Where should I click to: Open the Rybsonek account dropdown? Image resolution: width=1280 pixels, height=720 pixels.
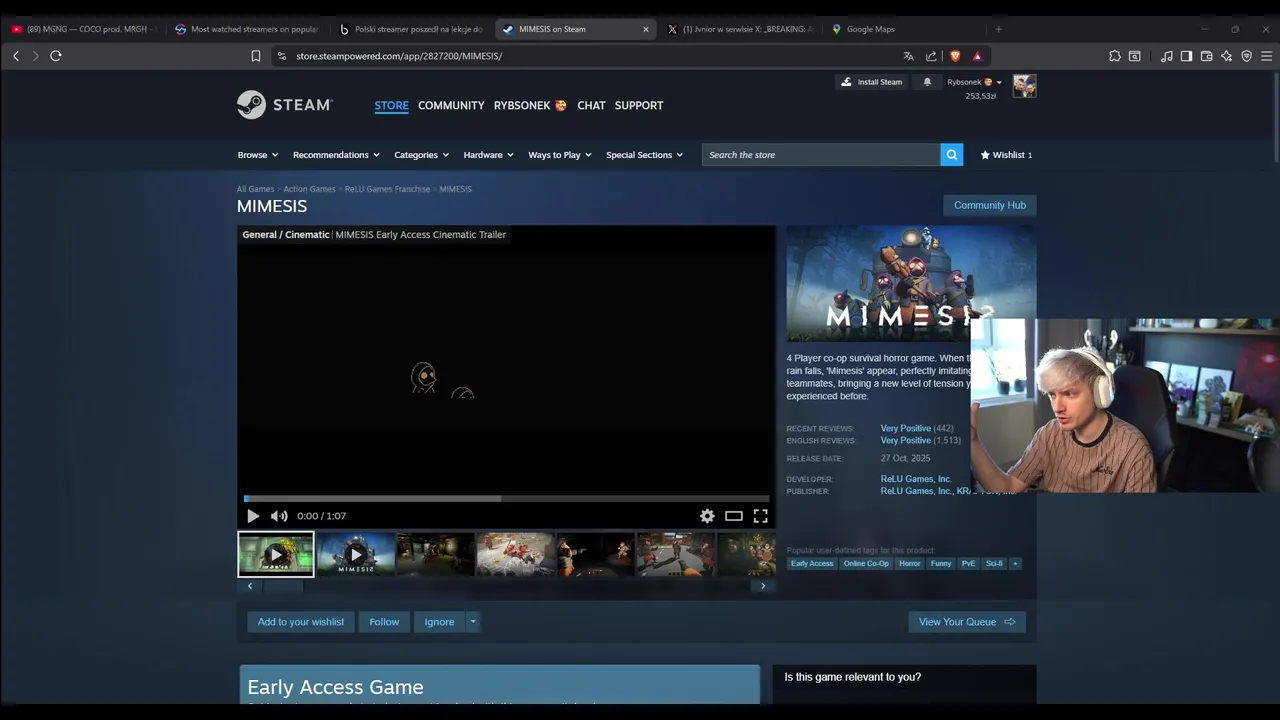pyautogui.click(x=975, y=82)
